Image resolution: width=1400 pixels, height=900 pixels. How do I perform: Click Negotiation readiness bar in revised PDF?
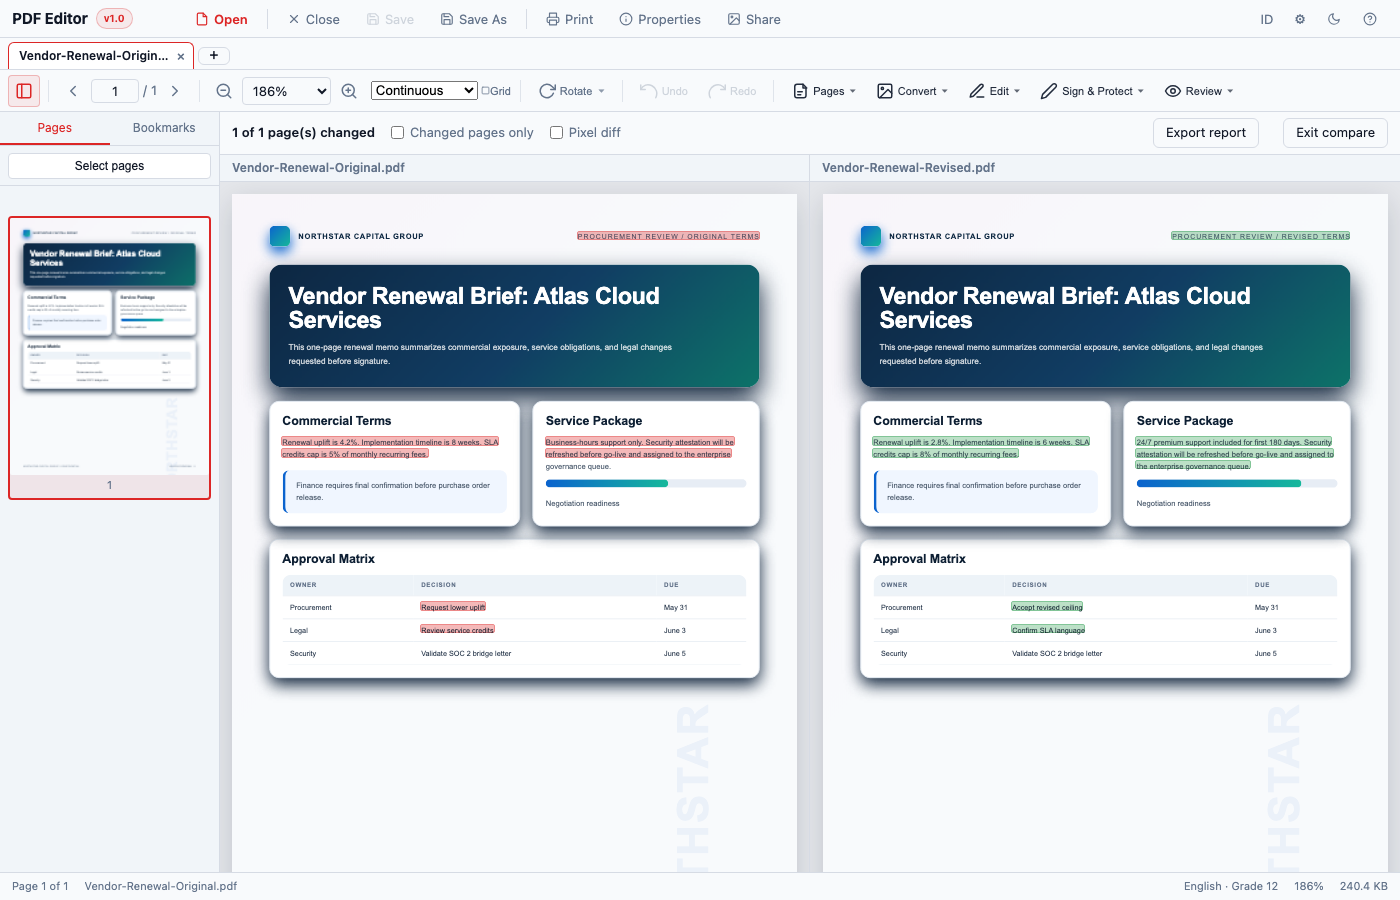(1237, 483)
